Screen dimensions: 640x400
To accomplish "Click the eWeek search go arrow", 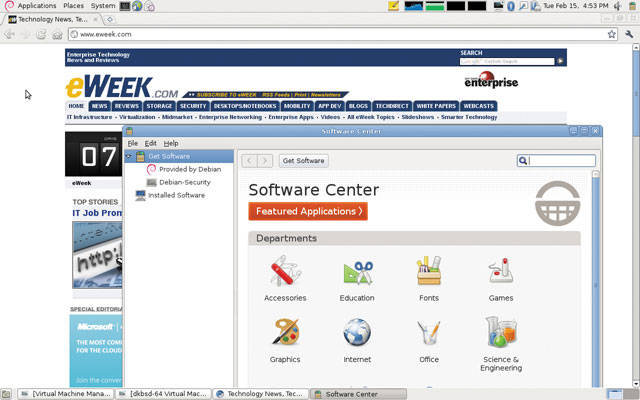I will point(560,61).
